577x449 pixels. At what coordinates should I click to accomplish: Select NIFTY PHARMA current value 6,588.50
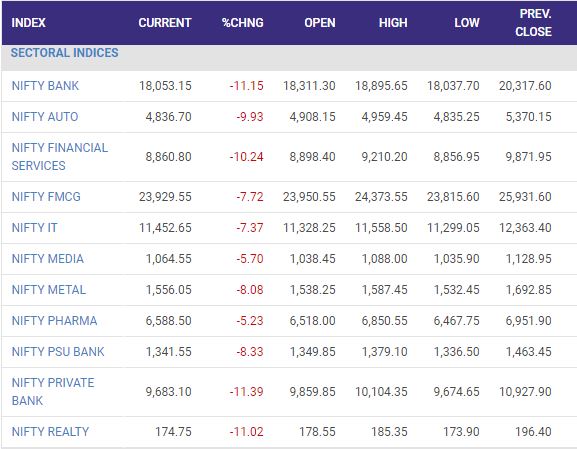click(x=169, y=321)
